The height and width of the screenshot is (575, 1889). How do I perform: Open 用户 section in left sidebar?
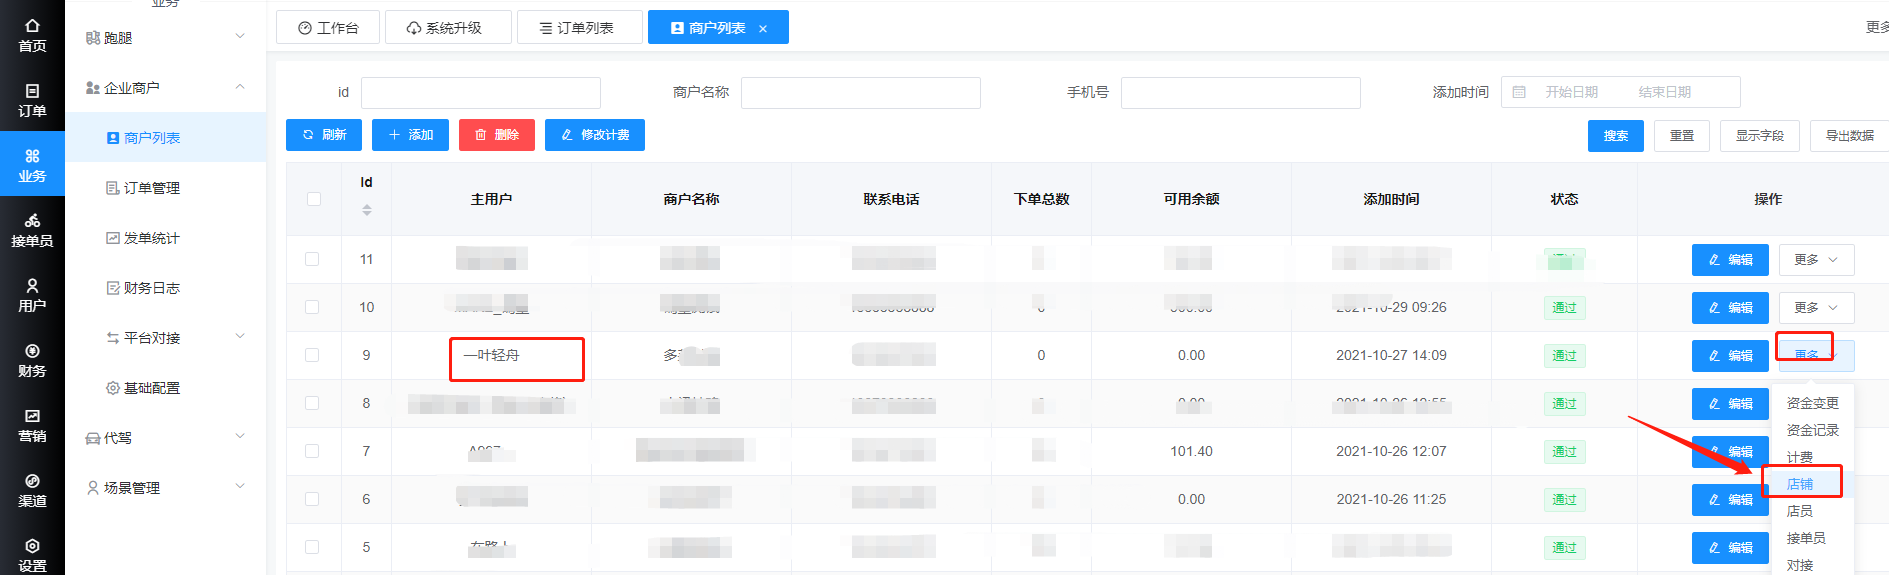32,295
